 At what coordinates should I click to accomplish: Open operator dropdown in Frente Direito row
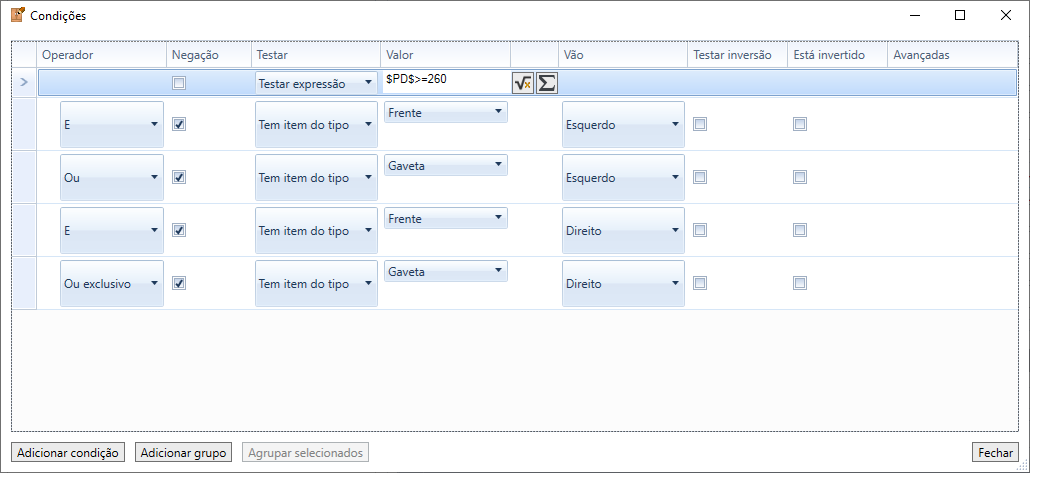[112, 231]
